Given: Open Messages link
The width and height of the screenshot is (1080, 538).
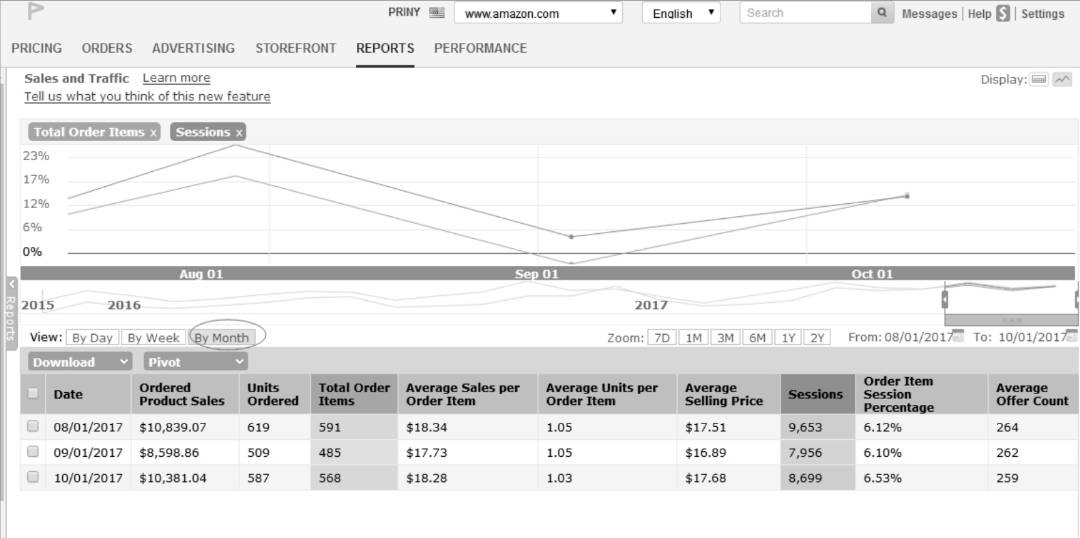Looking at the screenshot, I should pos(929,13).
